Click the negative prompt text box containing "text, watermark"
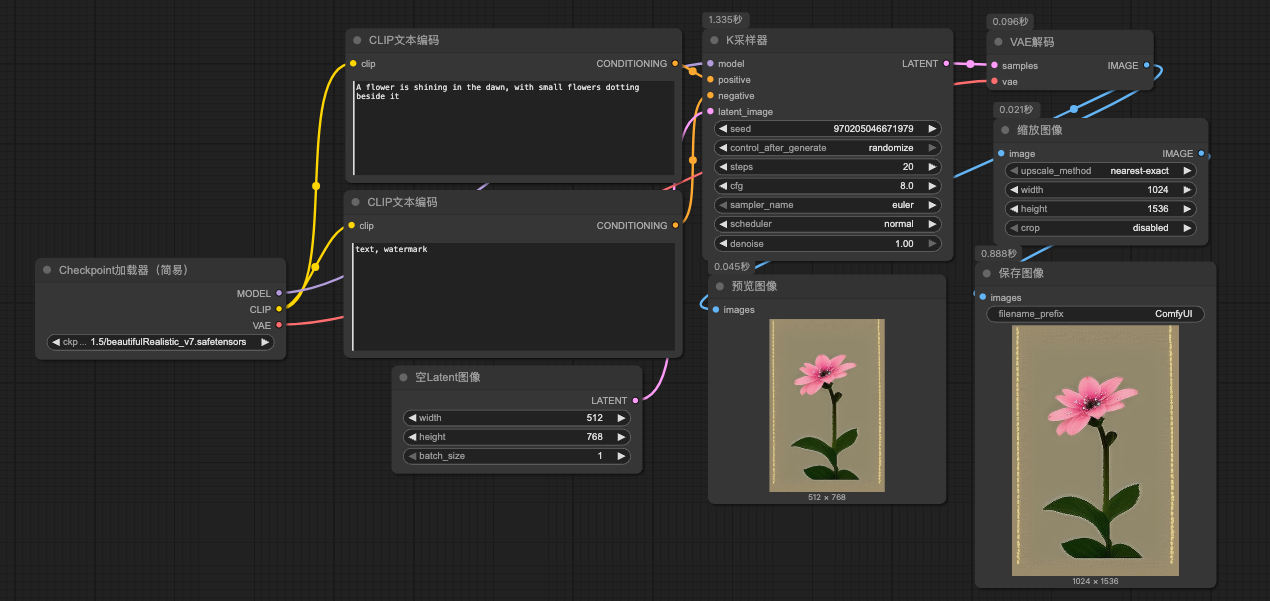Screen dimensions: 1270x601 point(513,296)
